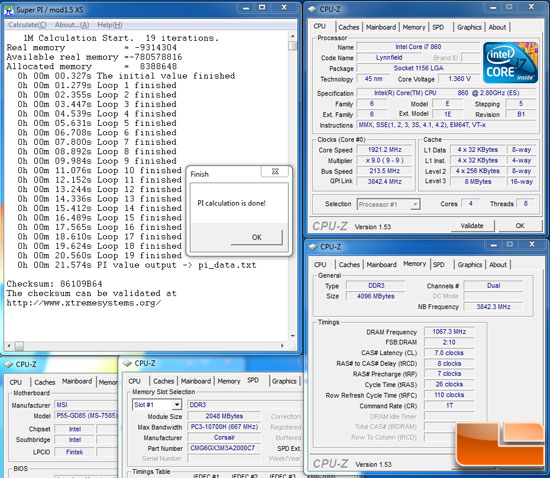The image size is (550, 478).
Task: Switch to Graphics tab in top CPU-Z window
Action: click(x=469, y=27)
